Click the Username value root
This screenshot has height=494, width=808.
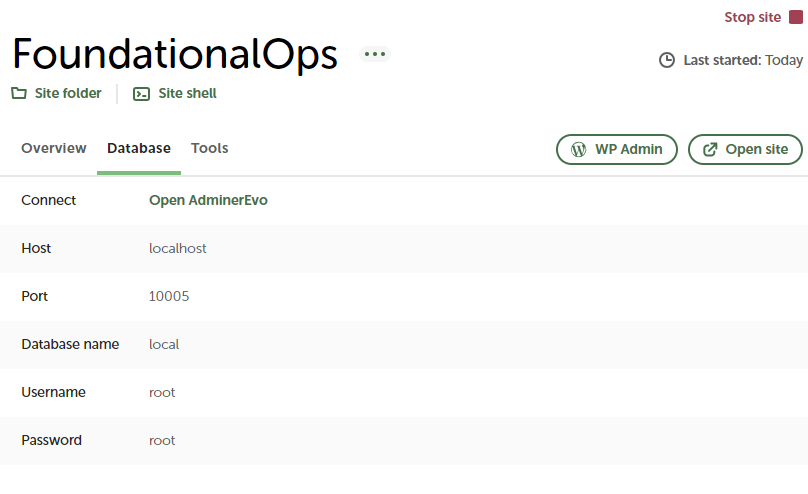click(x=162, y=392)
